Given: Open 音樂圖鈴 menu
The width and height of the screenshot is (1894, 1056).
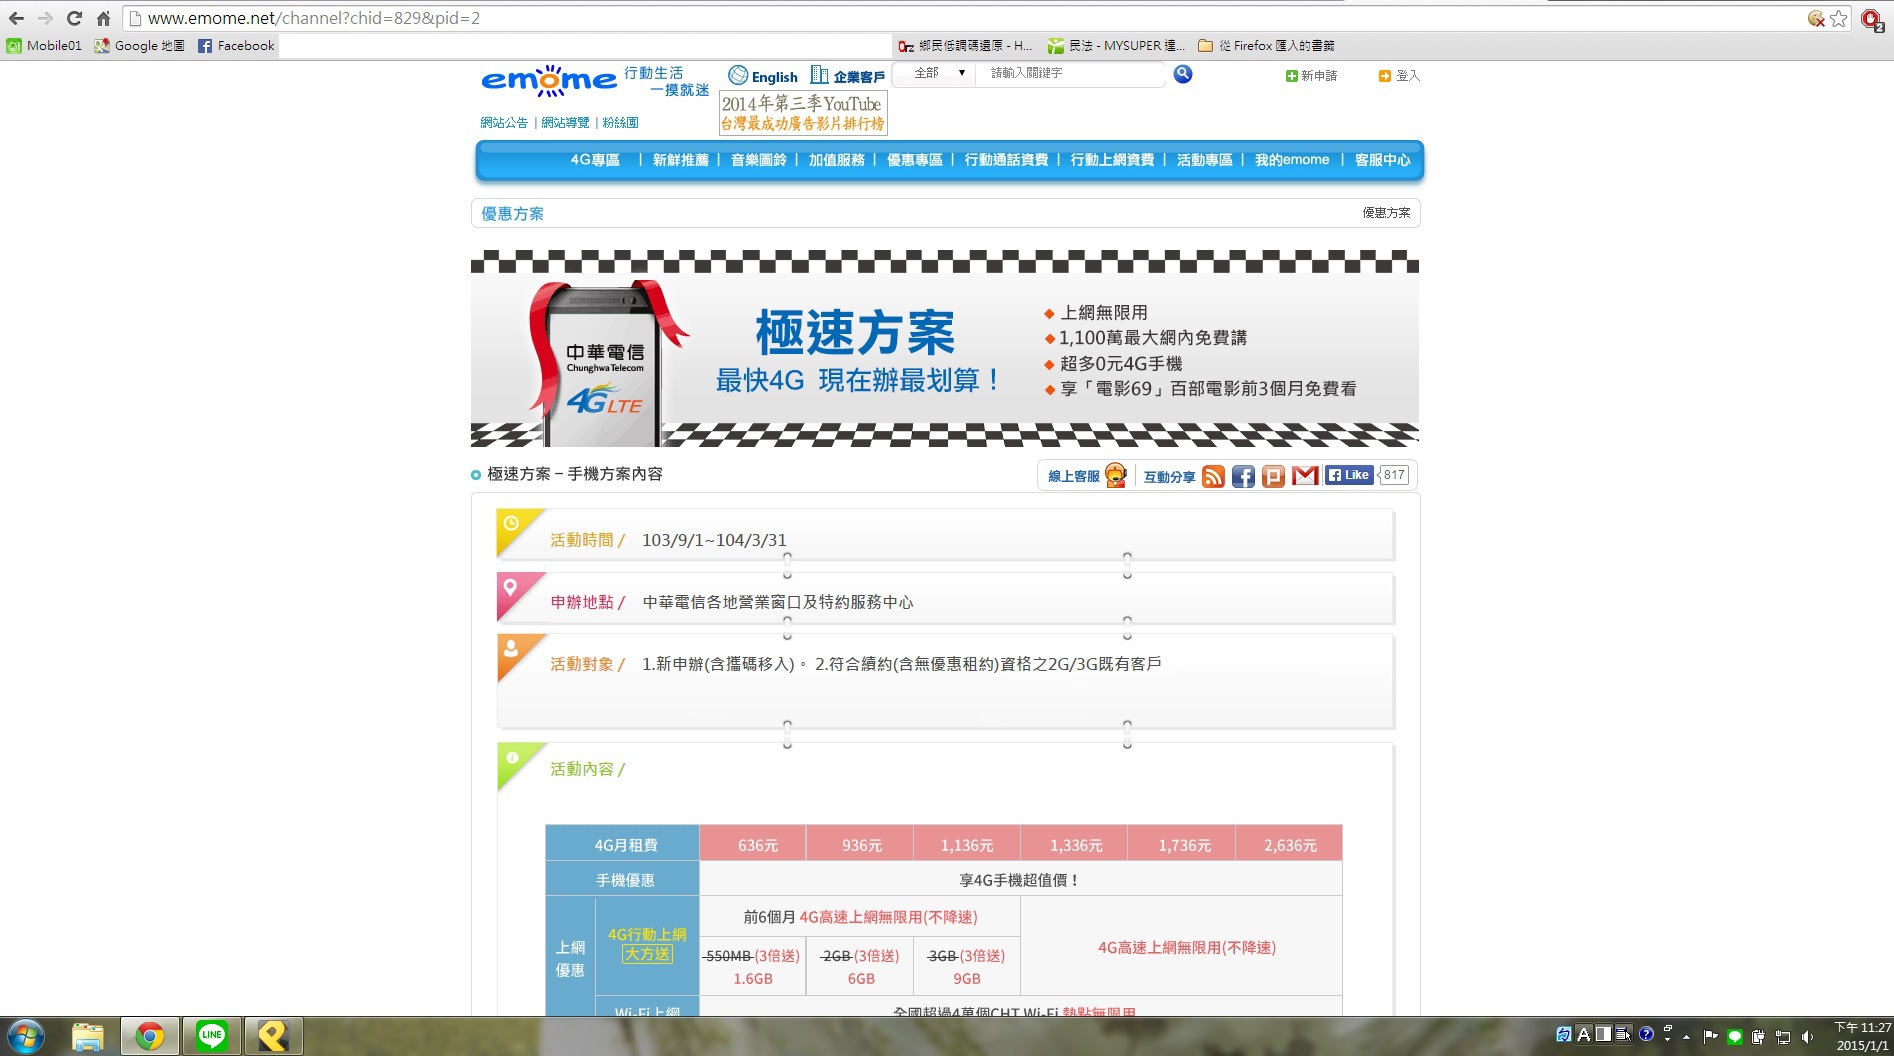Looking at the screenshot, I should (758, 160).
